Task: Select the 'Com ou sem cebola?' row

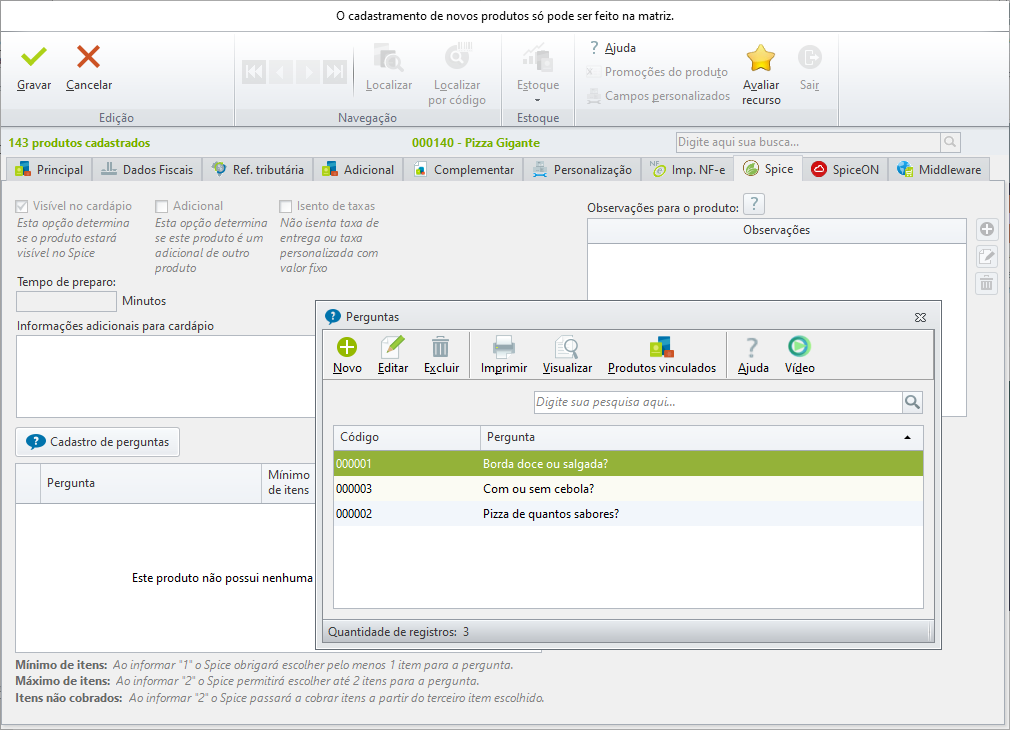Action: tap(628, 489)
